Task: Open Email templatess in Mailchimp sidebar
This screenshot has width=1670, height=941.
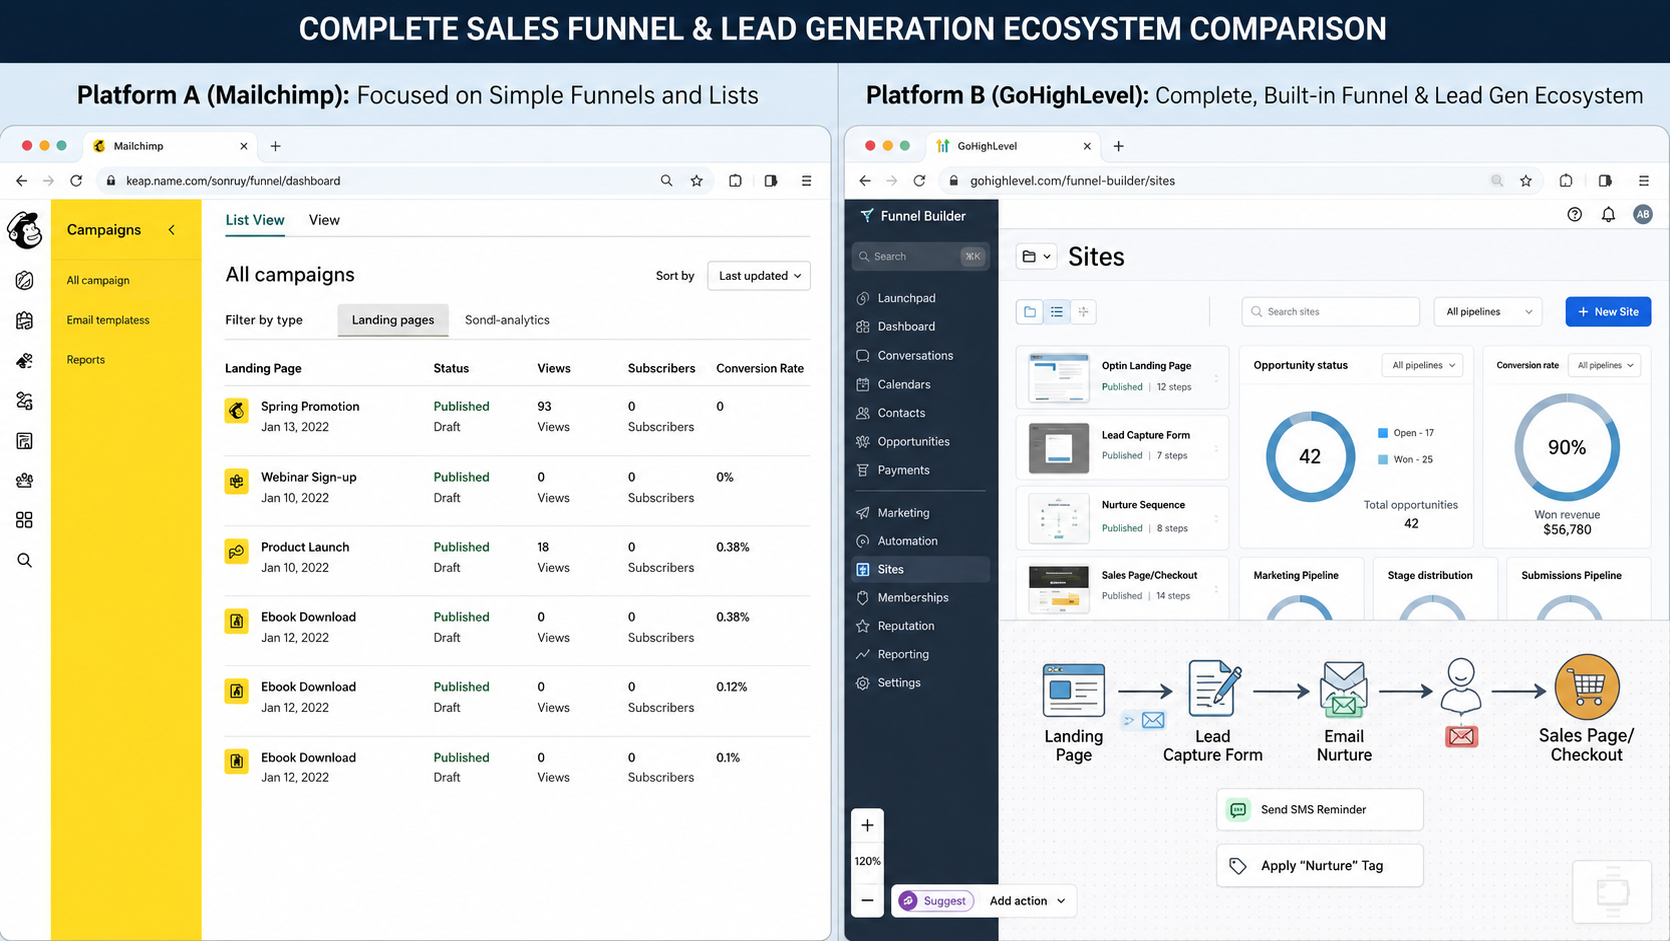Action: (x=108, y=320)
